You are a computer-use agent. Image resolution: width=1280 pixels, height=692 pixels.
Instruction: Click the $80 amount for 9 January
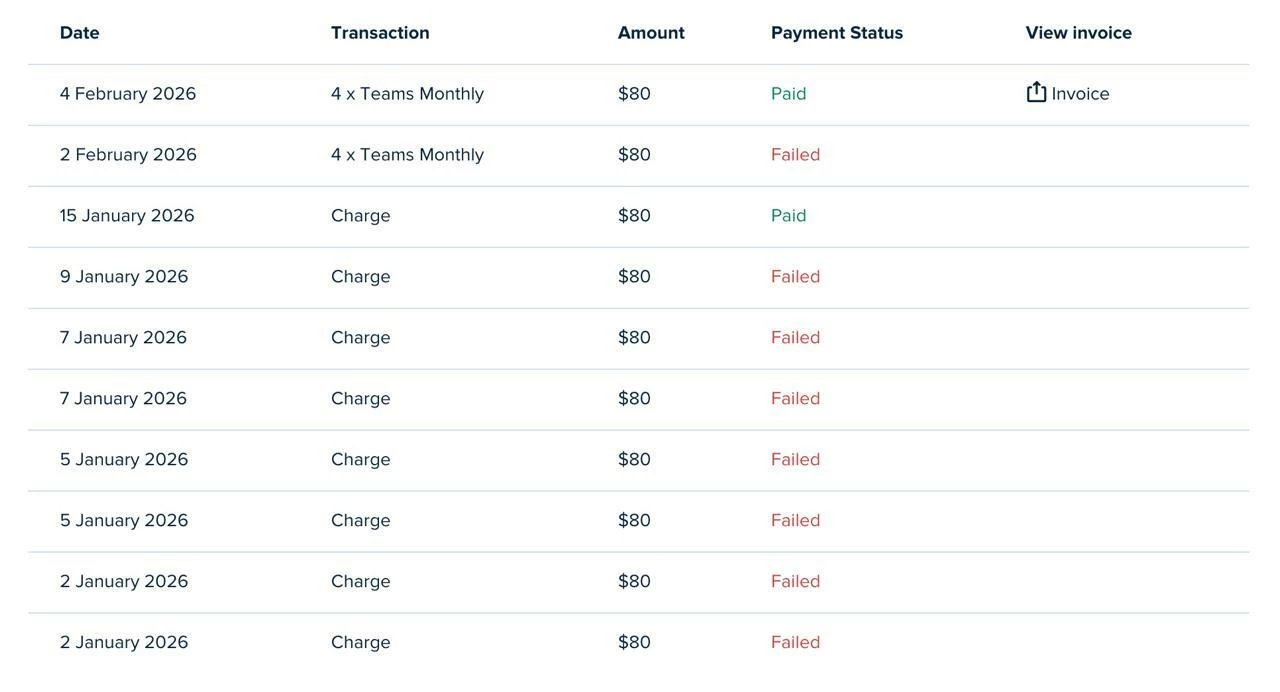pyautogui.click(x=634, y=277)
